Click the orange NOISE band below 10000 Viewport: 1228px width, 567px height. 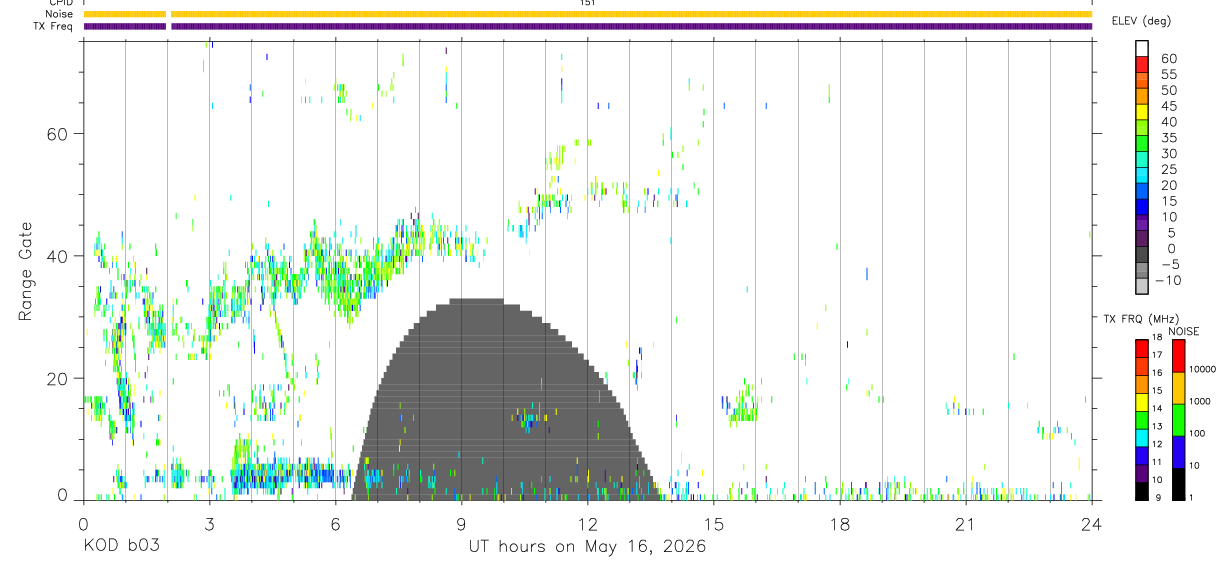click(1179, 387)
